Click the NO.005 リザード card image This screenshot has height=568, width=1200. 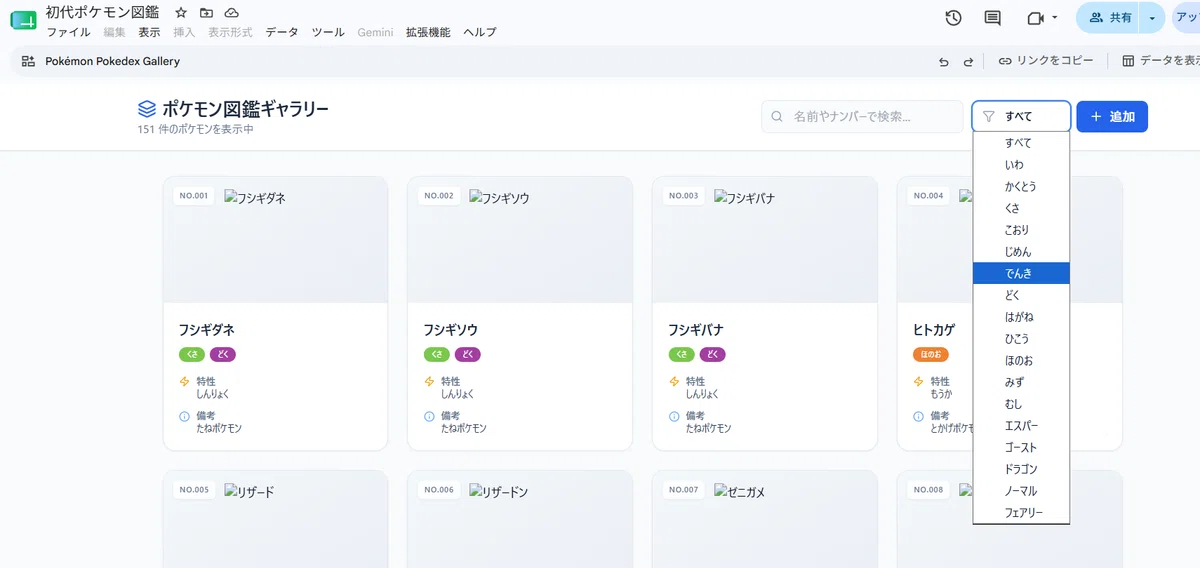tap(275, 520)
